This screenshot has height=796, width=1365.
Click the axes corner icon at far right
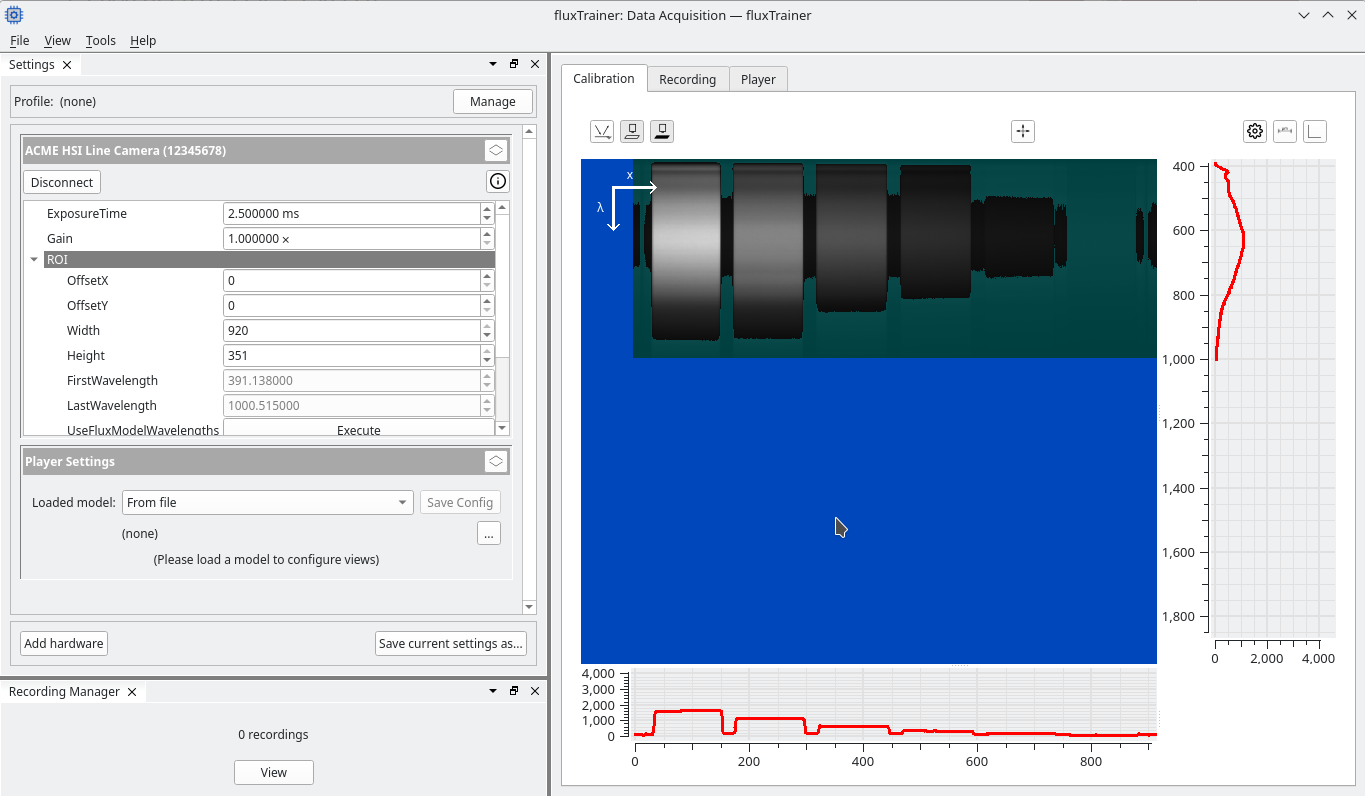pos(1315,131)
